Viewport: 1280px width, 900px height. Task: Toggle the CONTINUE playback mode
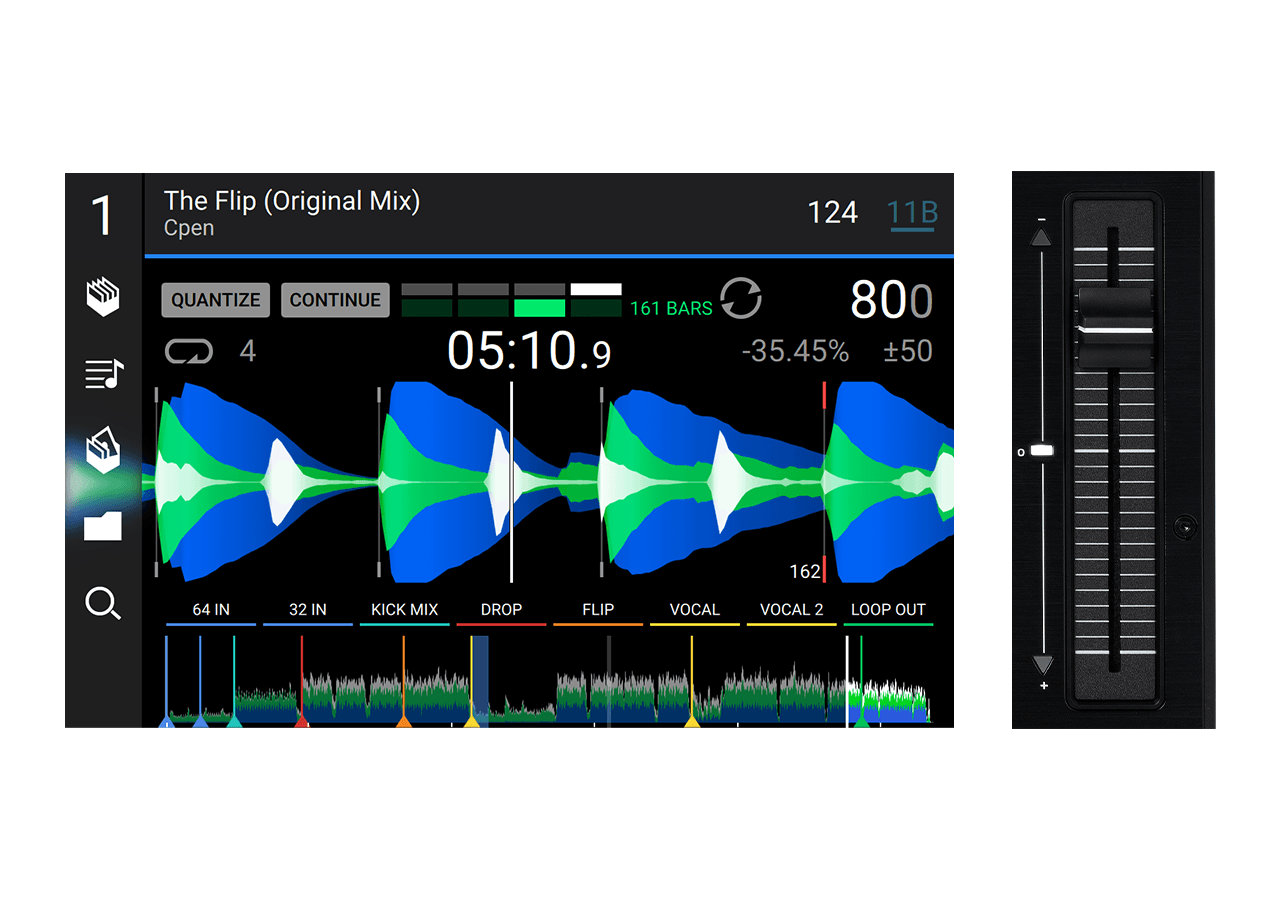click(x=335, y=300)
